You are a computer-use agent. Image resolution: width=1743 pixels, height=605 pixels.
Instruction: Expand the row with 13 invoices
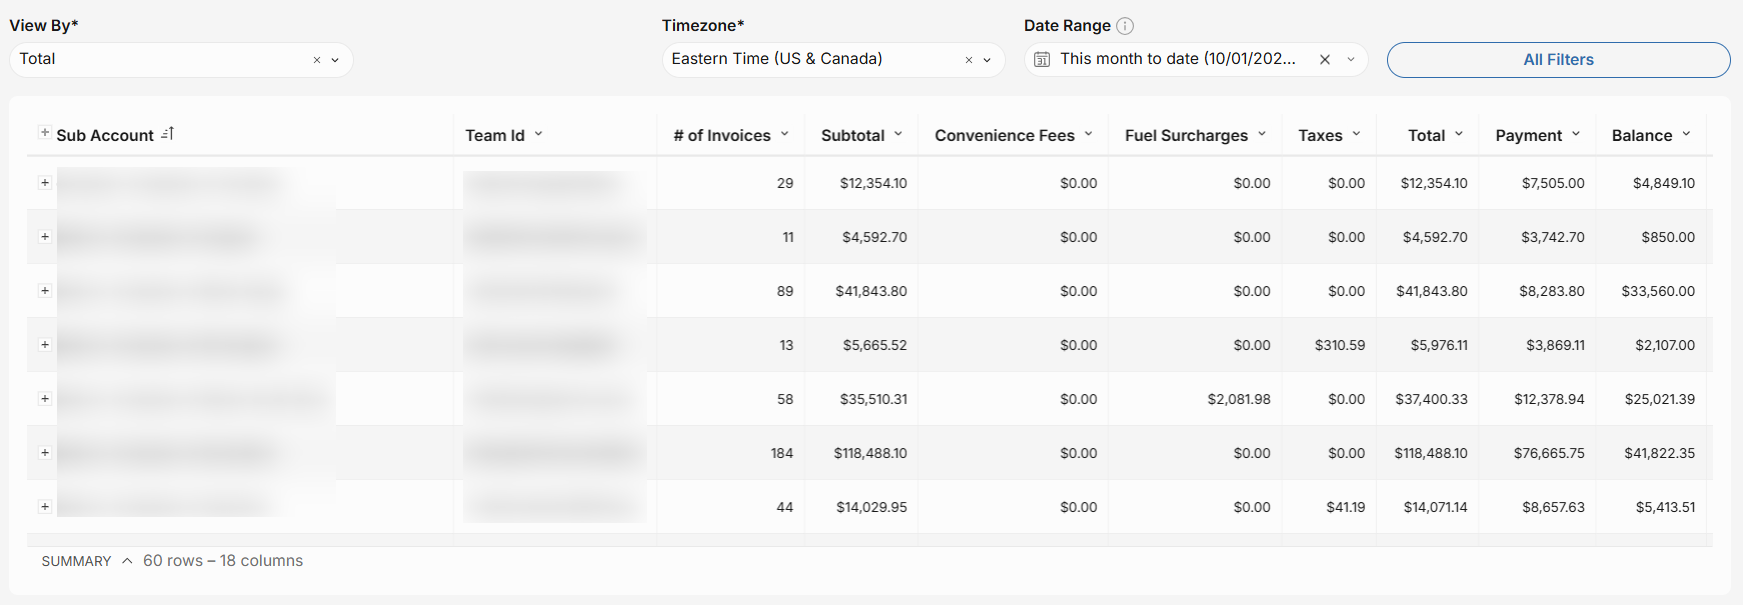pyautogui.click(x=44, y=345)
